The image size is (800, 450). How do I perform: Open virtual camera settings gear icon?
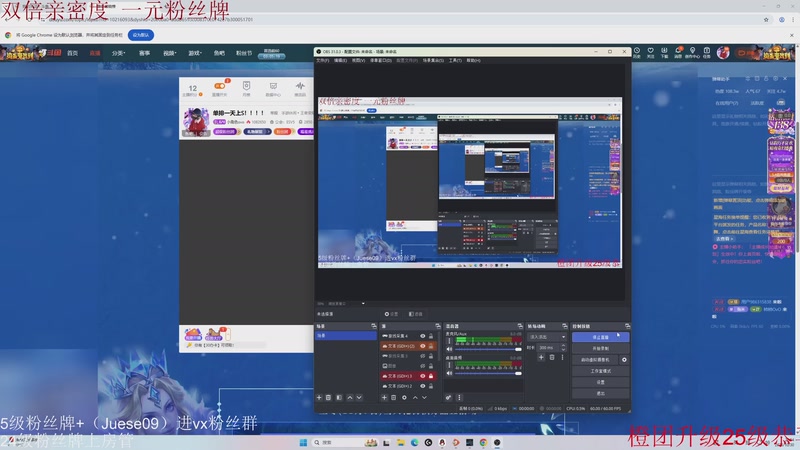point(624,360)
